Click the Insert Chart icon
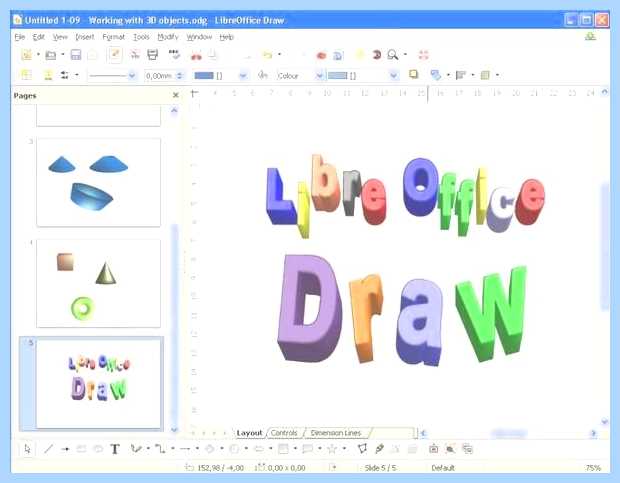 click(x=321, y=55)
